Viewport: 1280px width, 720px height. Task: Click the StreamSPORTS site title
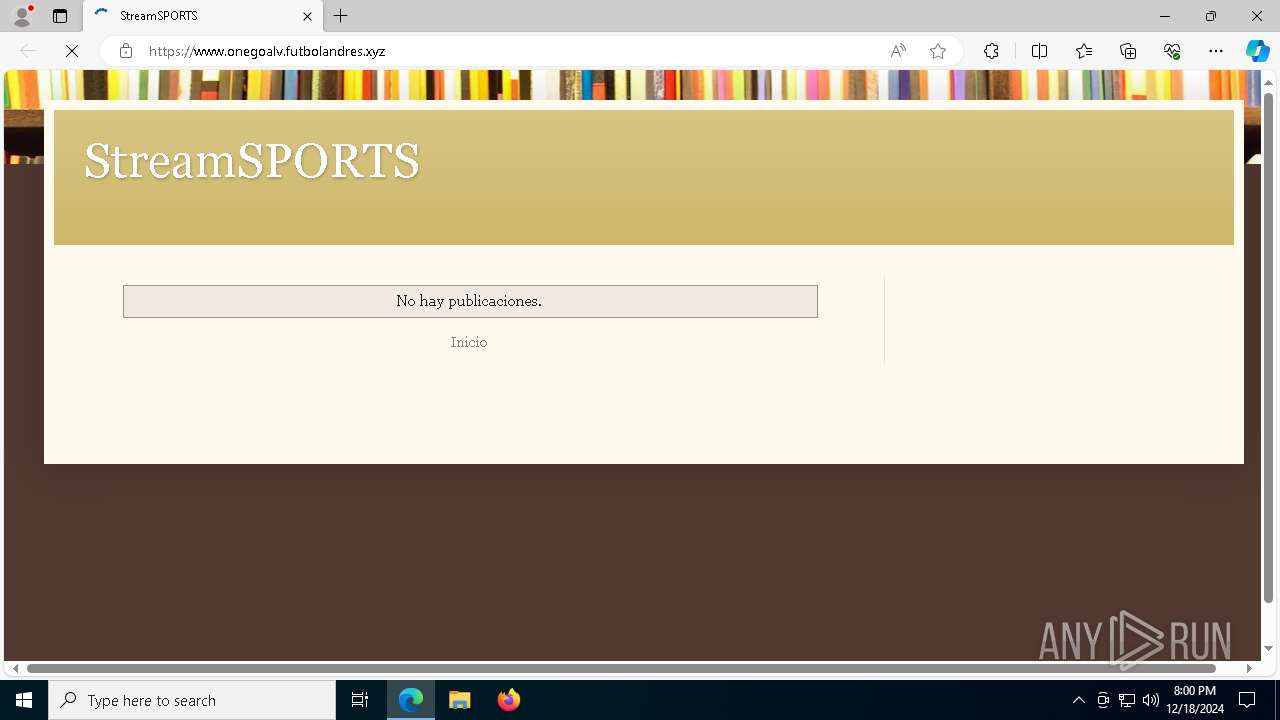(252, 161)
